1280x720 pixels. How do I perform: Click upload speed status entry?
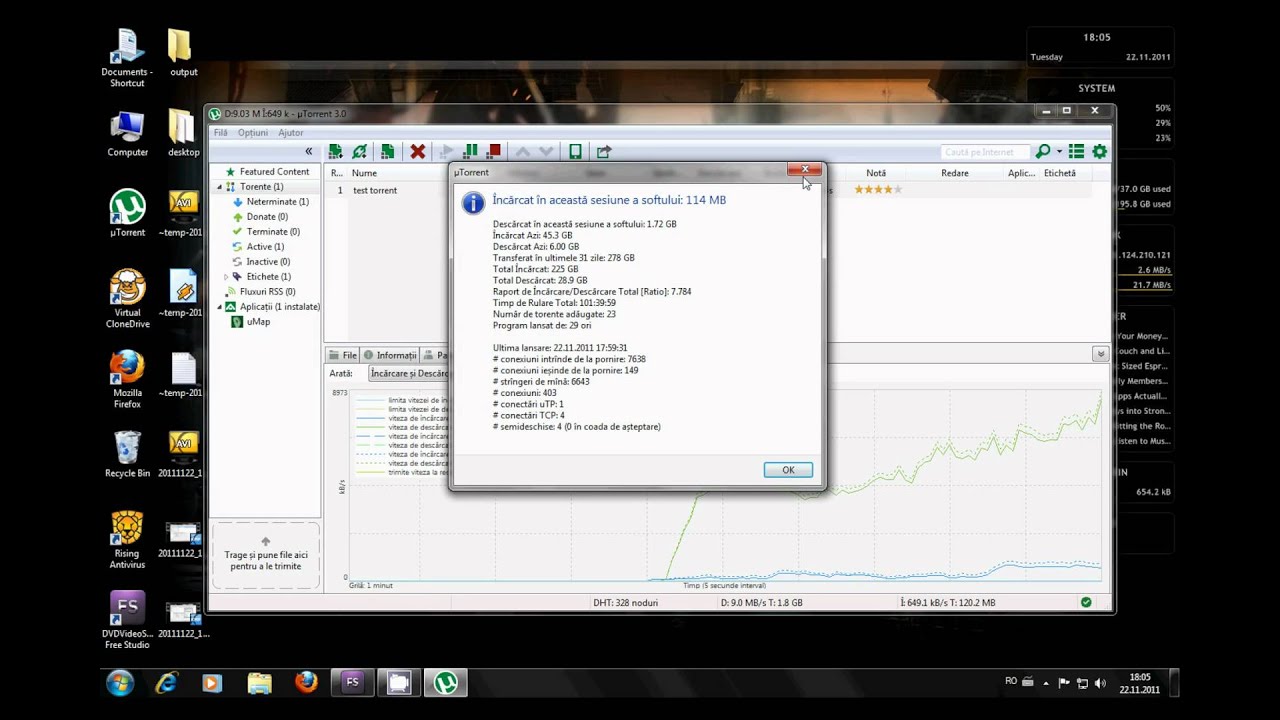click(x=947, y=603)
